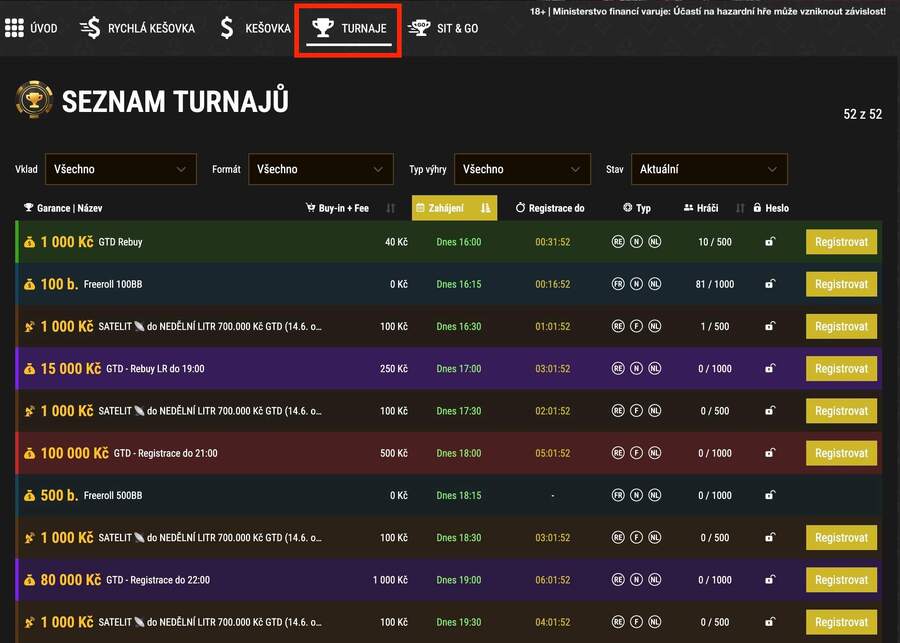Select the Freeroll 500BB tournament name

click(x=113, y=495)
